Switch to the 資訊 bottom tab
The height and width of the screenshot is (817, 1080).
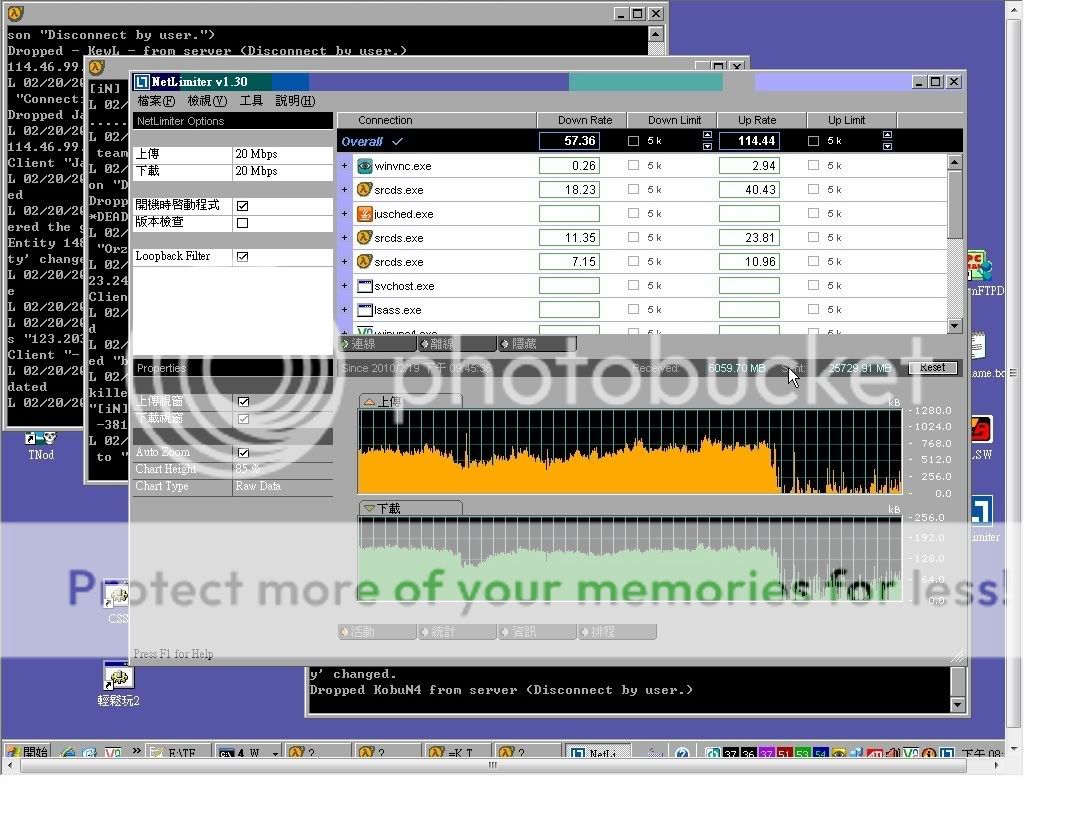coord(537,632)
